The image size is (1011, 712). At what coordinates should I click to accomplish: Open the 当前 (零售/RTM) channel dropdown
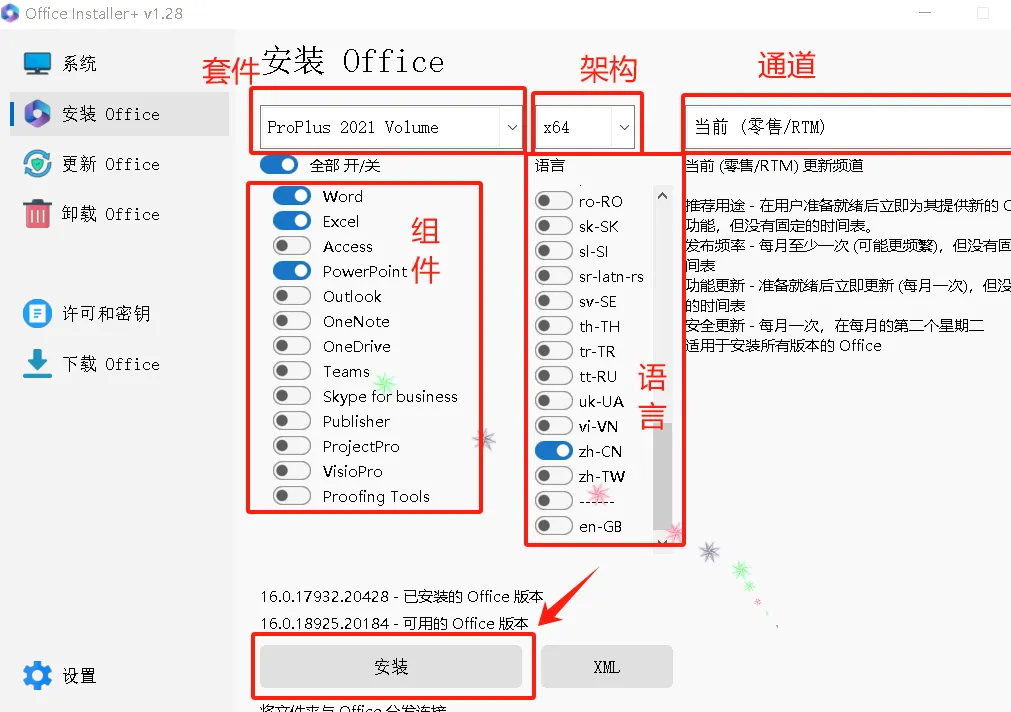coord(848,127)
